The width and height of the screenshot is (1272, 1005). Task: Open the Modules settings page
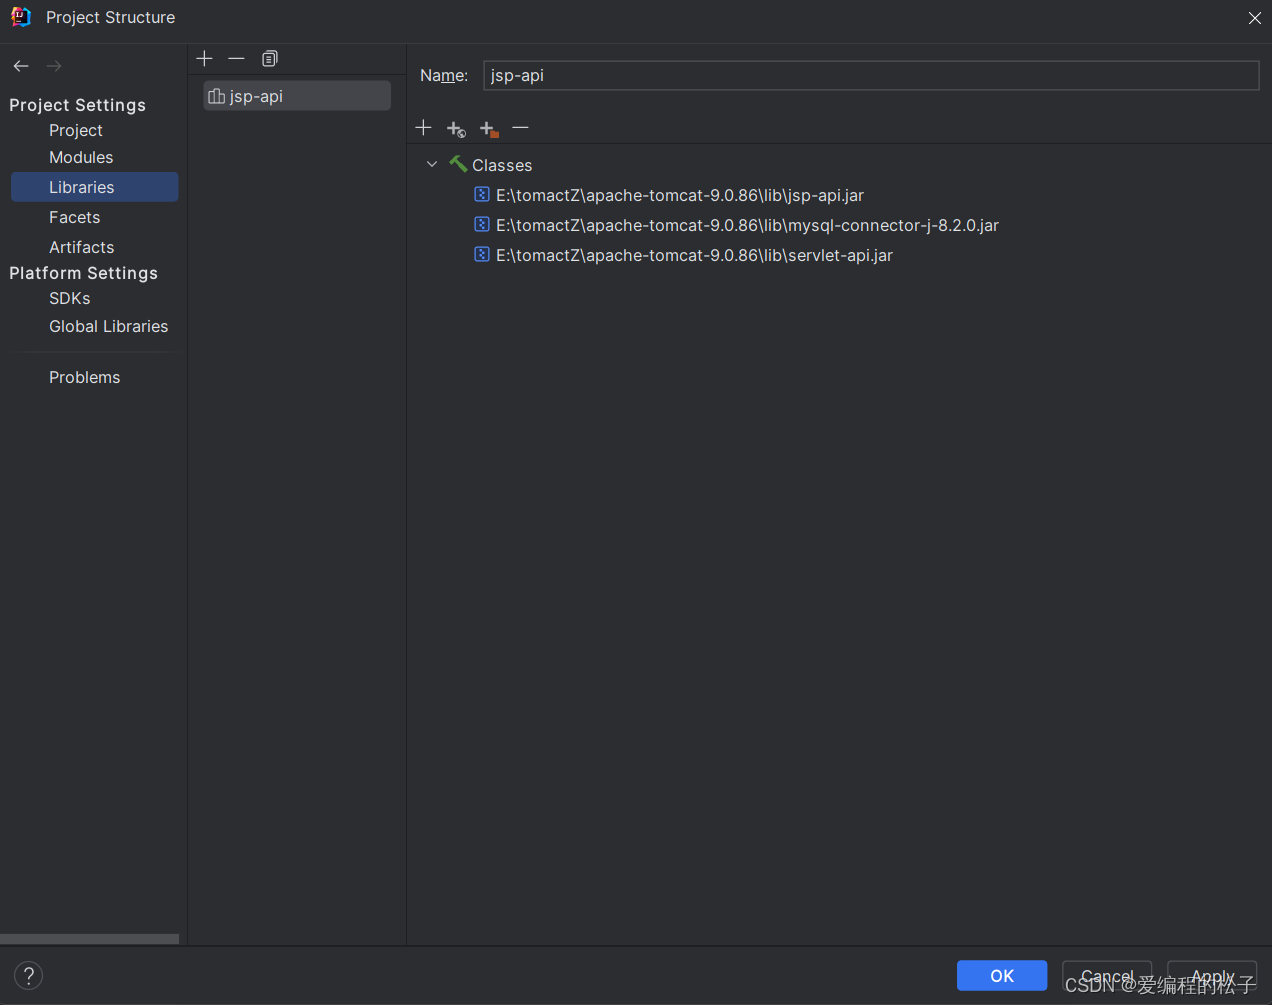click(x=81, y=157)
